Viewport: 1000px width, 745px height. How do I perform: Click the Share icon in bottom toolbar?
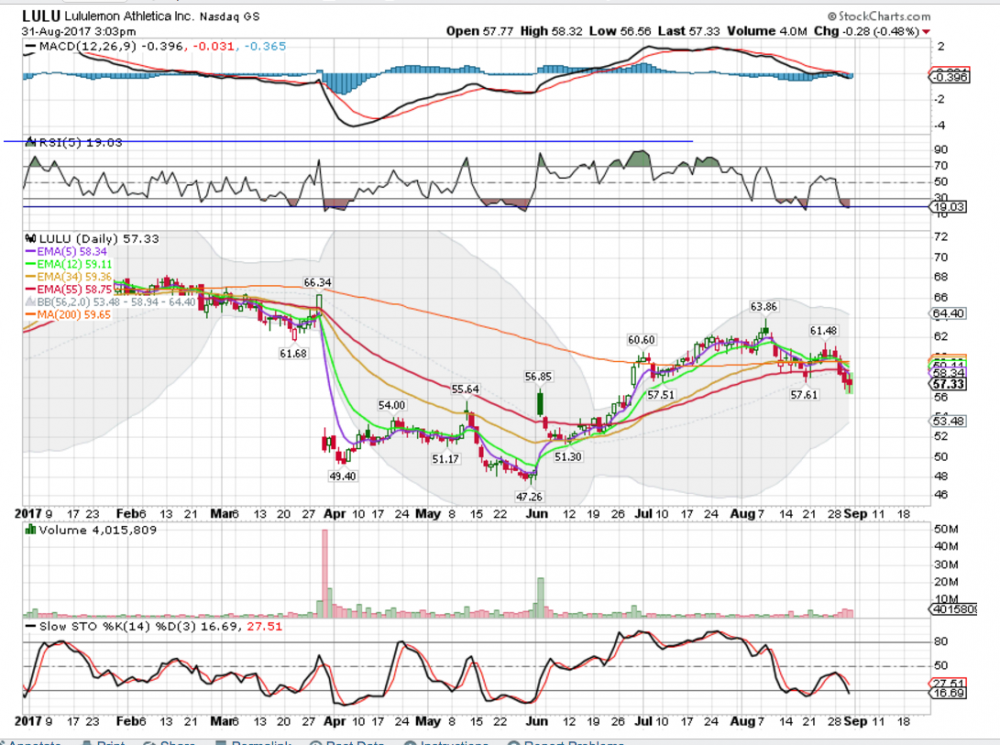[x=165, y=742]
